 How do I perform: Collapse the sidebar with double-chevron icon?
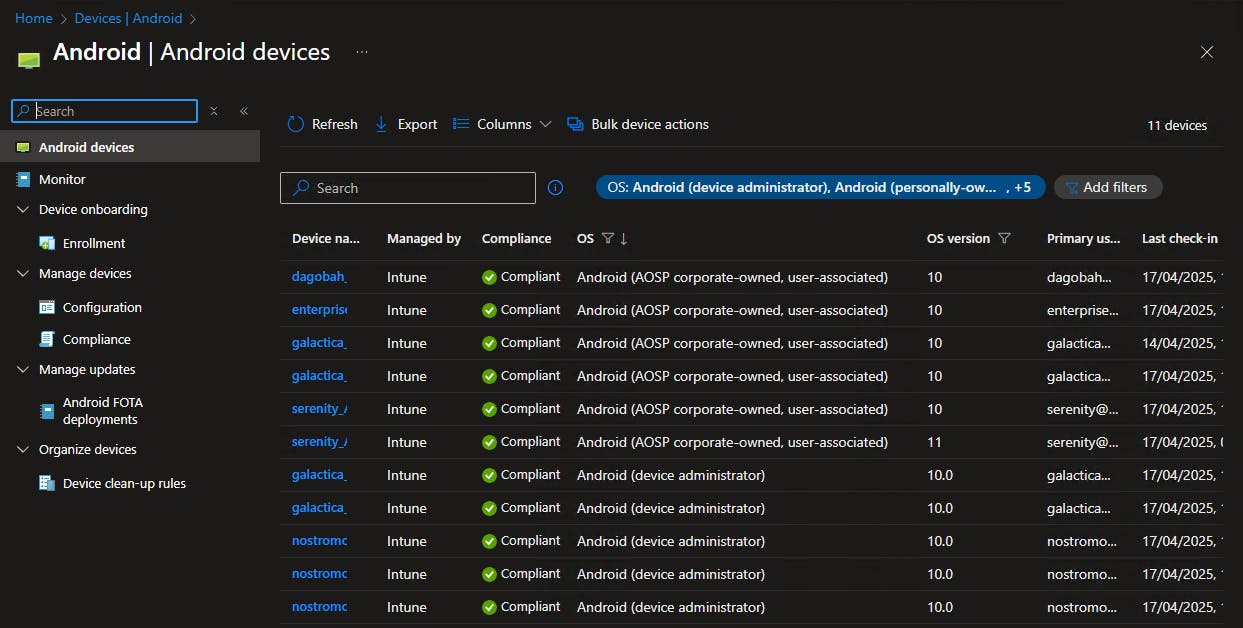click(244, 111)
